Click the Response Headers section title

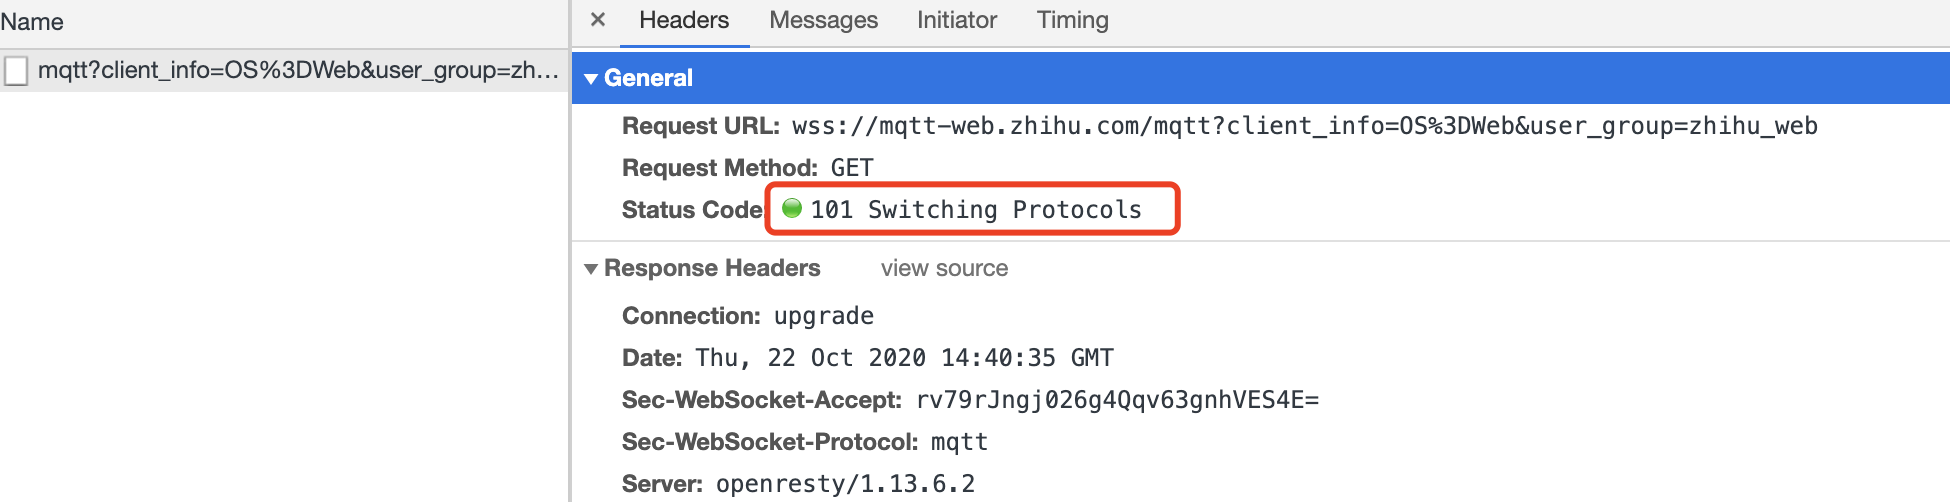712,268
